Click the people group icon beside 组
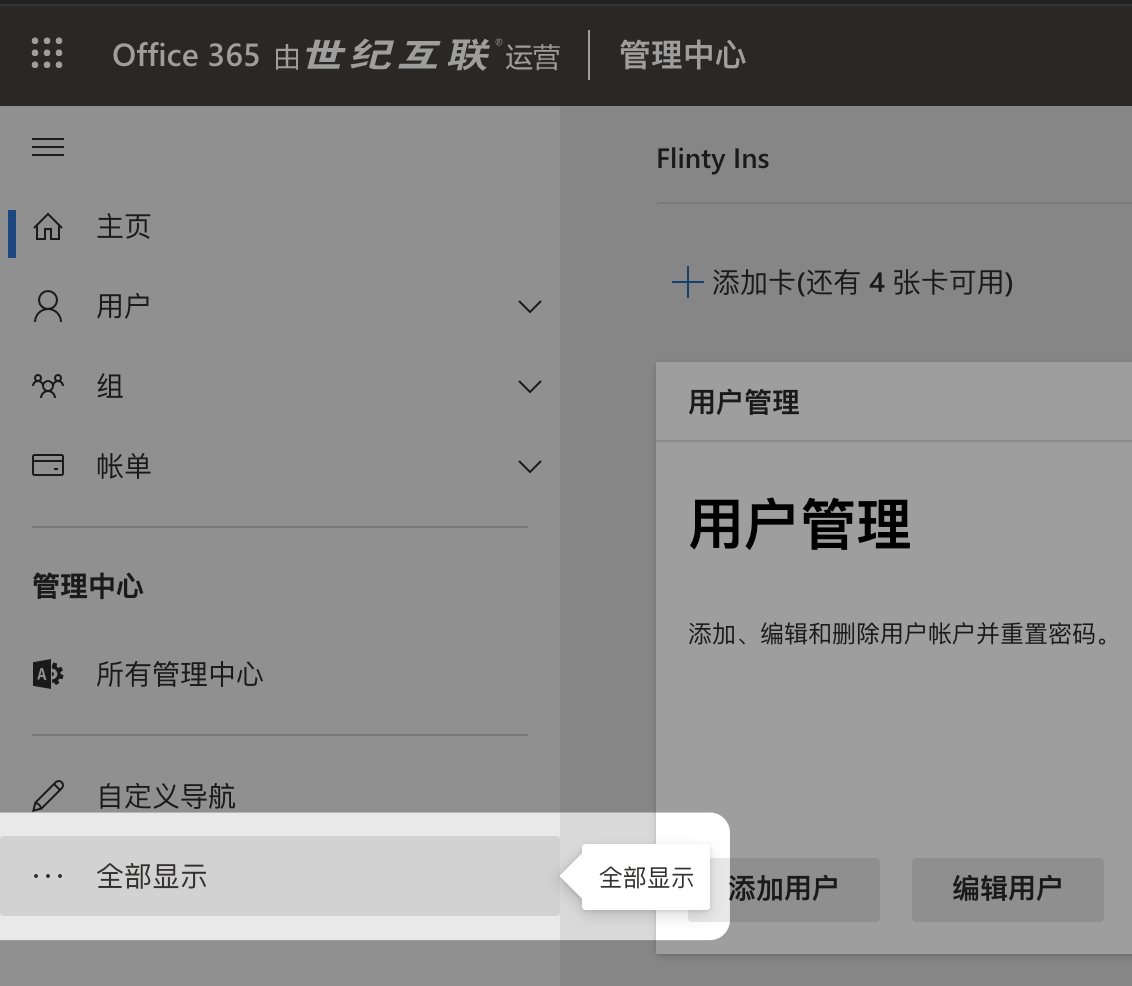Image resolution: width=1132 pixels, height=986 pixels. [x=48, y=386]
